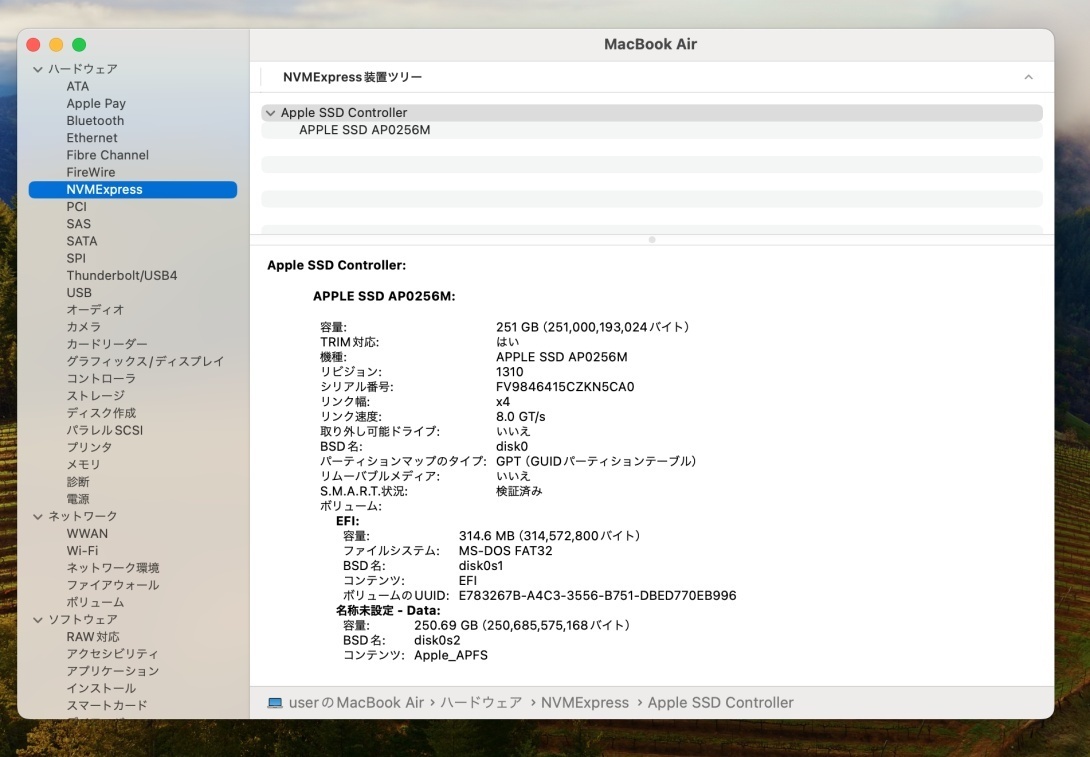The height and width of the screenshot is (757, 1090).
Task: Select スマートカード in the sidebar
Action: pos(107,706)
